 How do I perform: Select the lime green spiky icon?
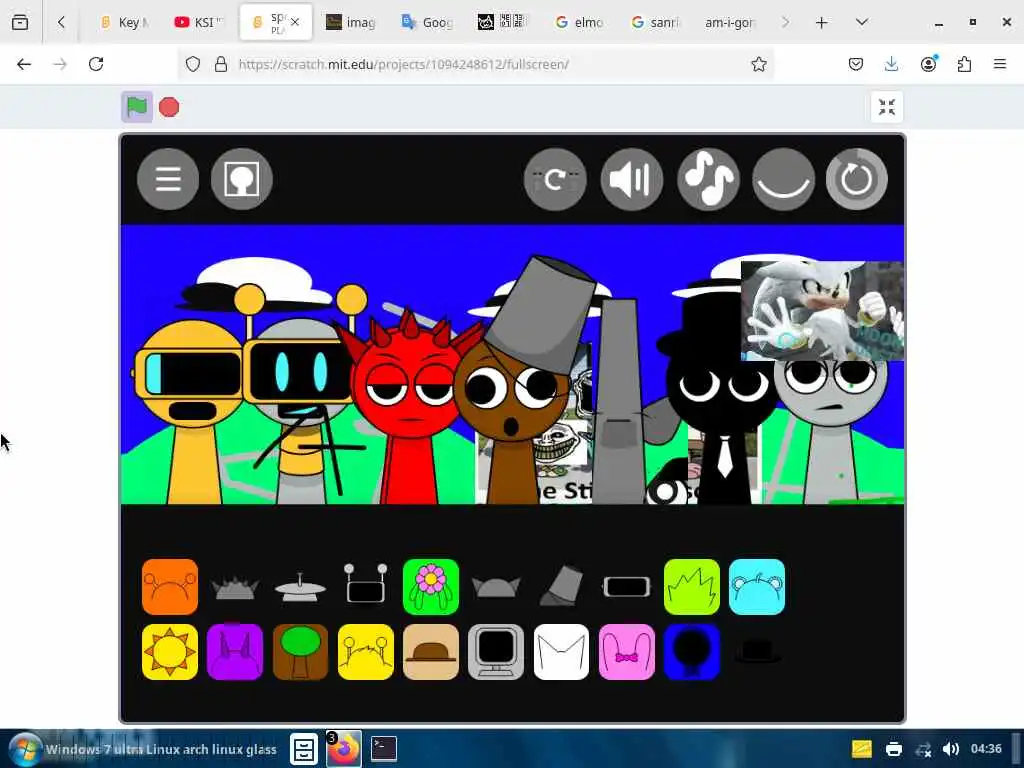point(692,586)
